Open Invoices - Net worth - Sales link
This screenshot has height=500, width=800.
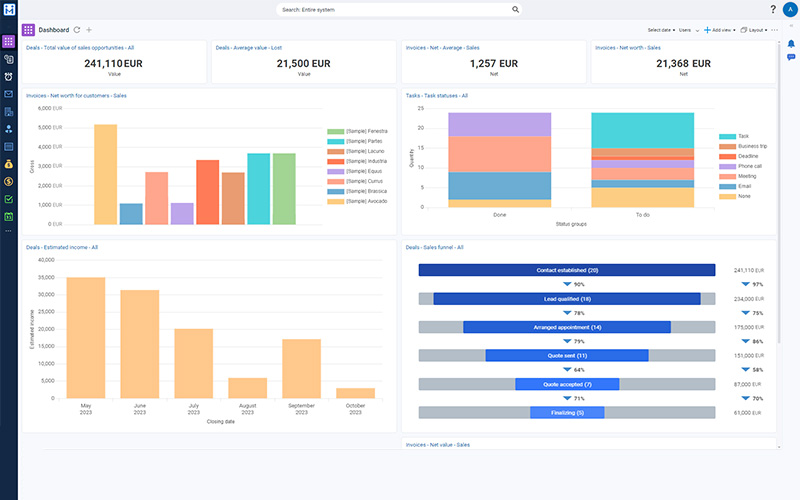coord(628,48)
